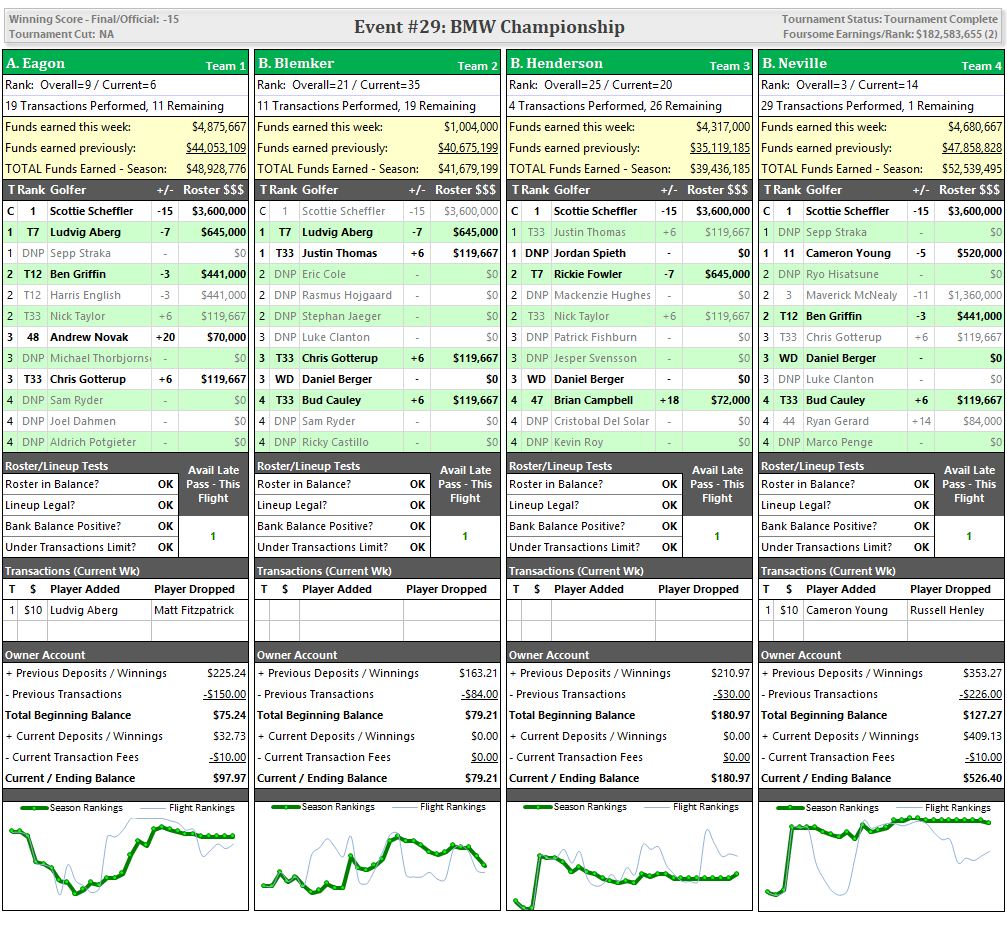Click Jordan Spieth in Henderson's roster

click(x=588, y=253)
